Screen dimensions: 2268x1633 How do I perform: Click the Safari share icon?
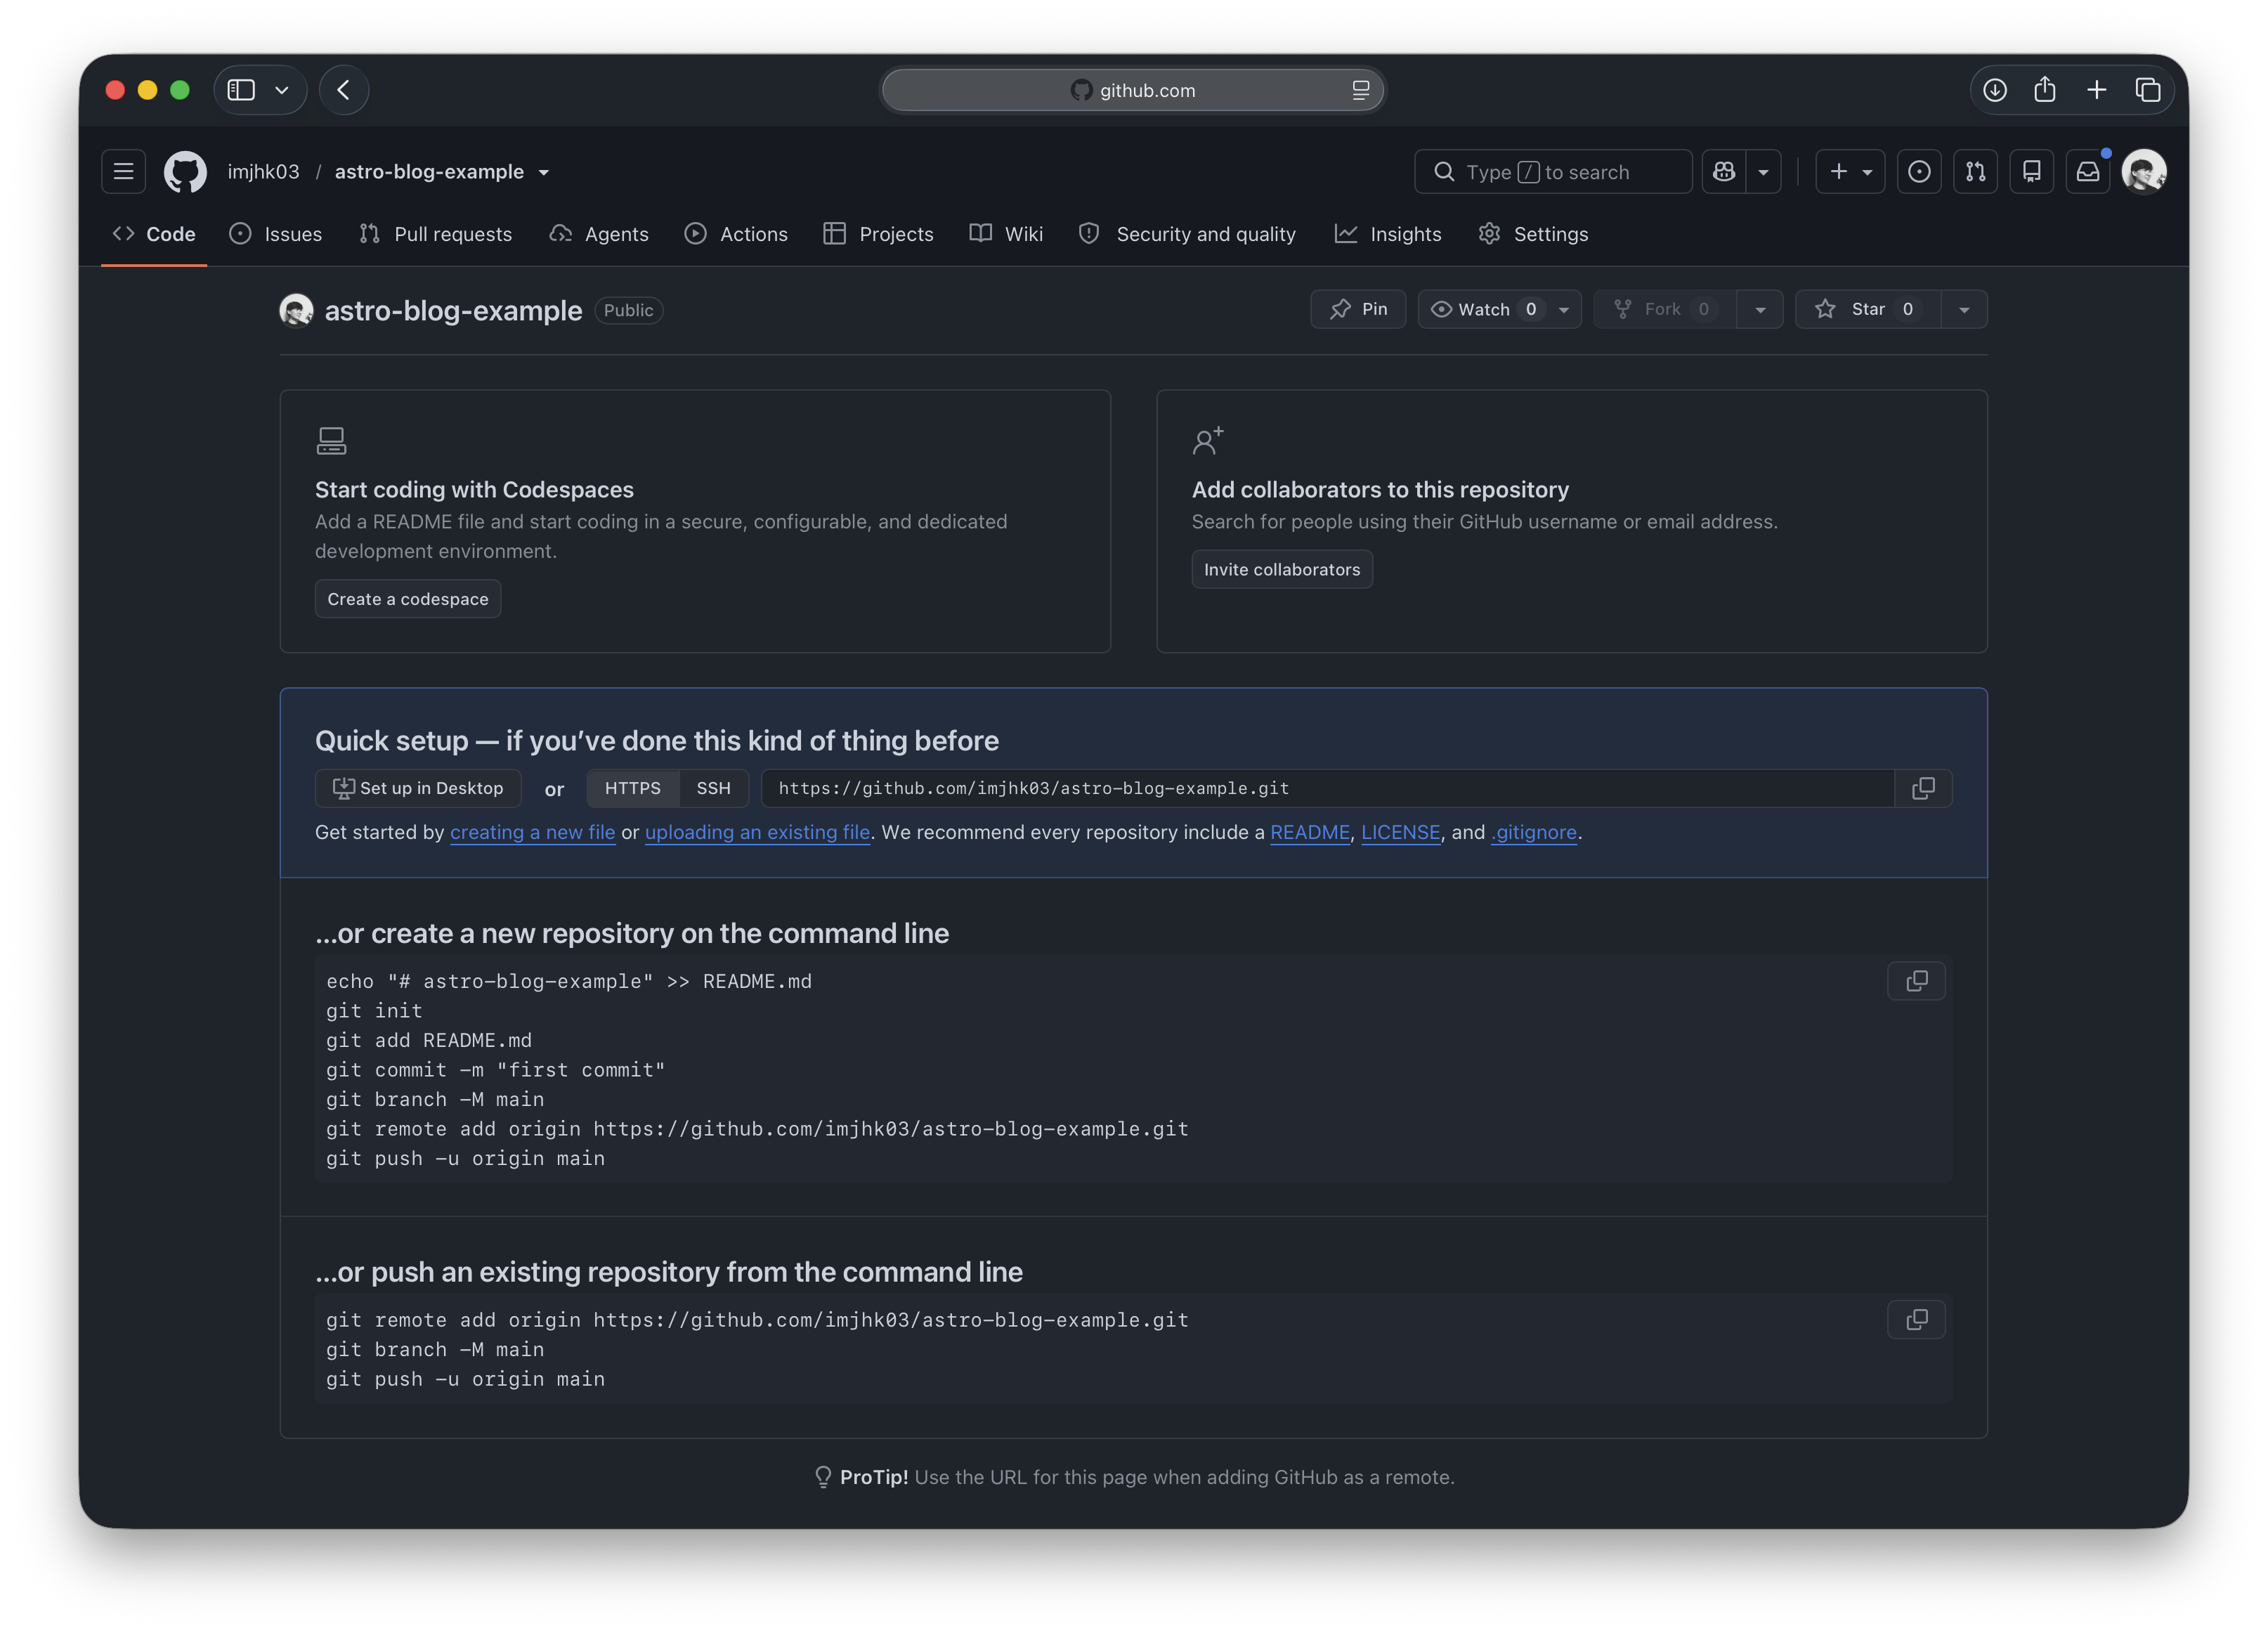[x=2045, y=90]
